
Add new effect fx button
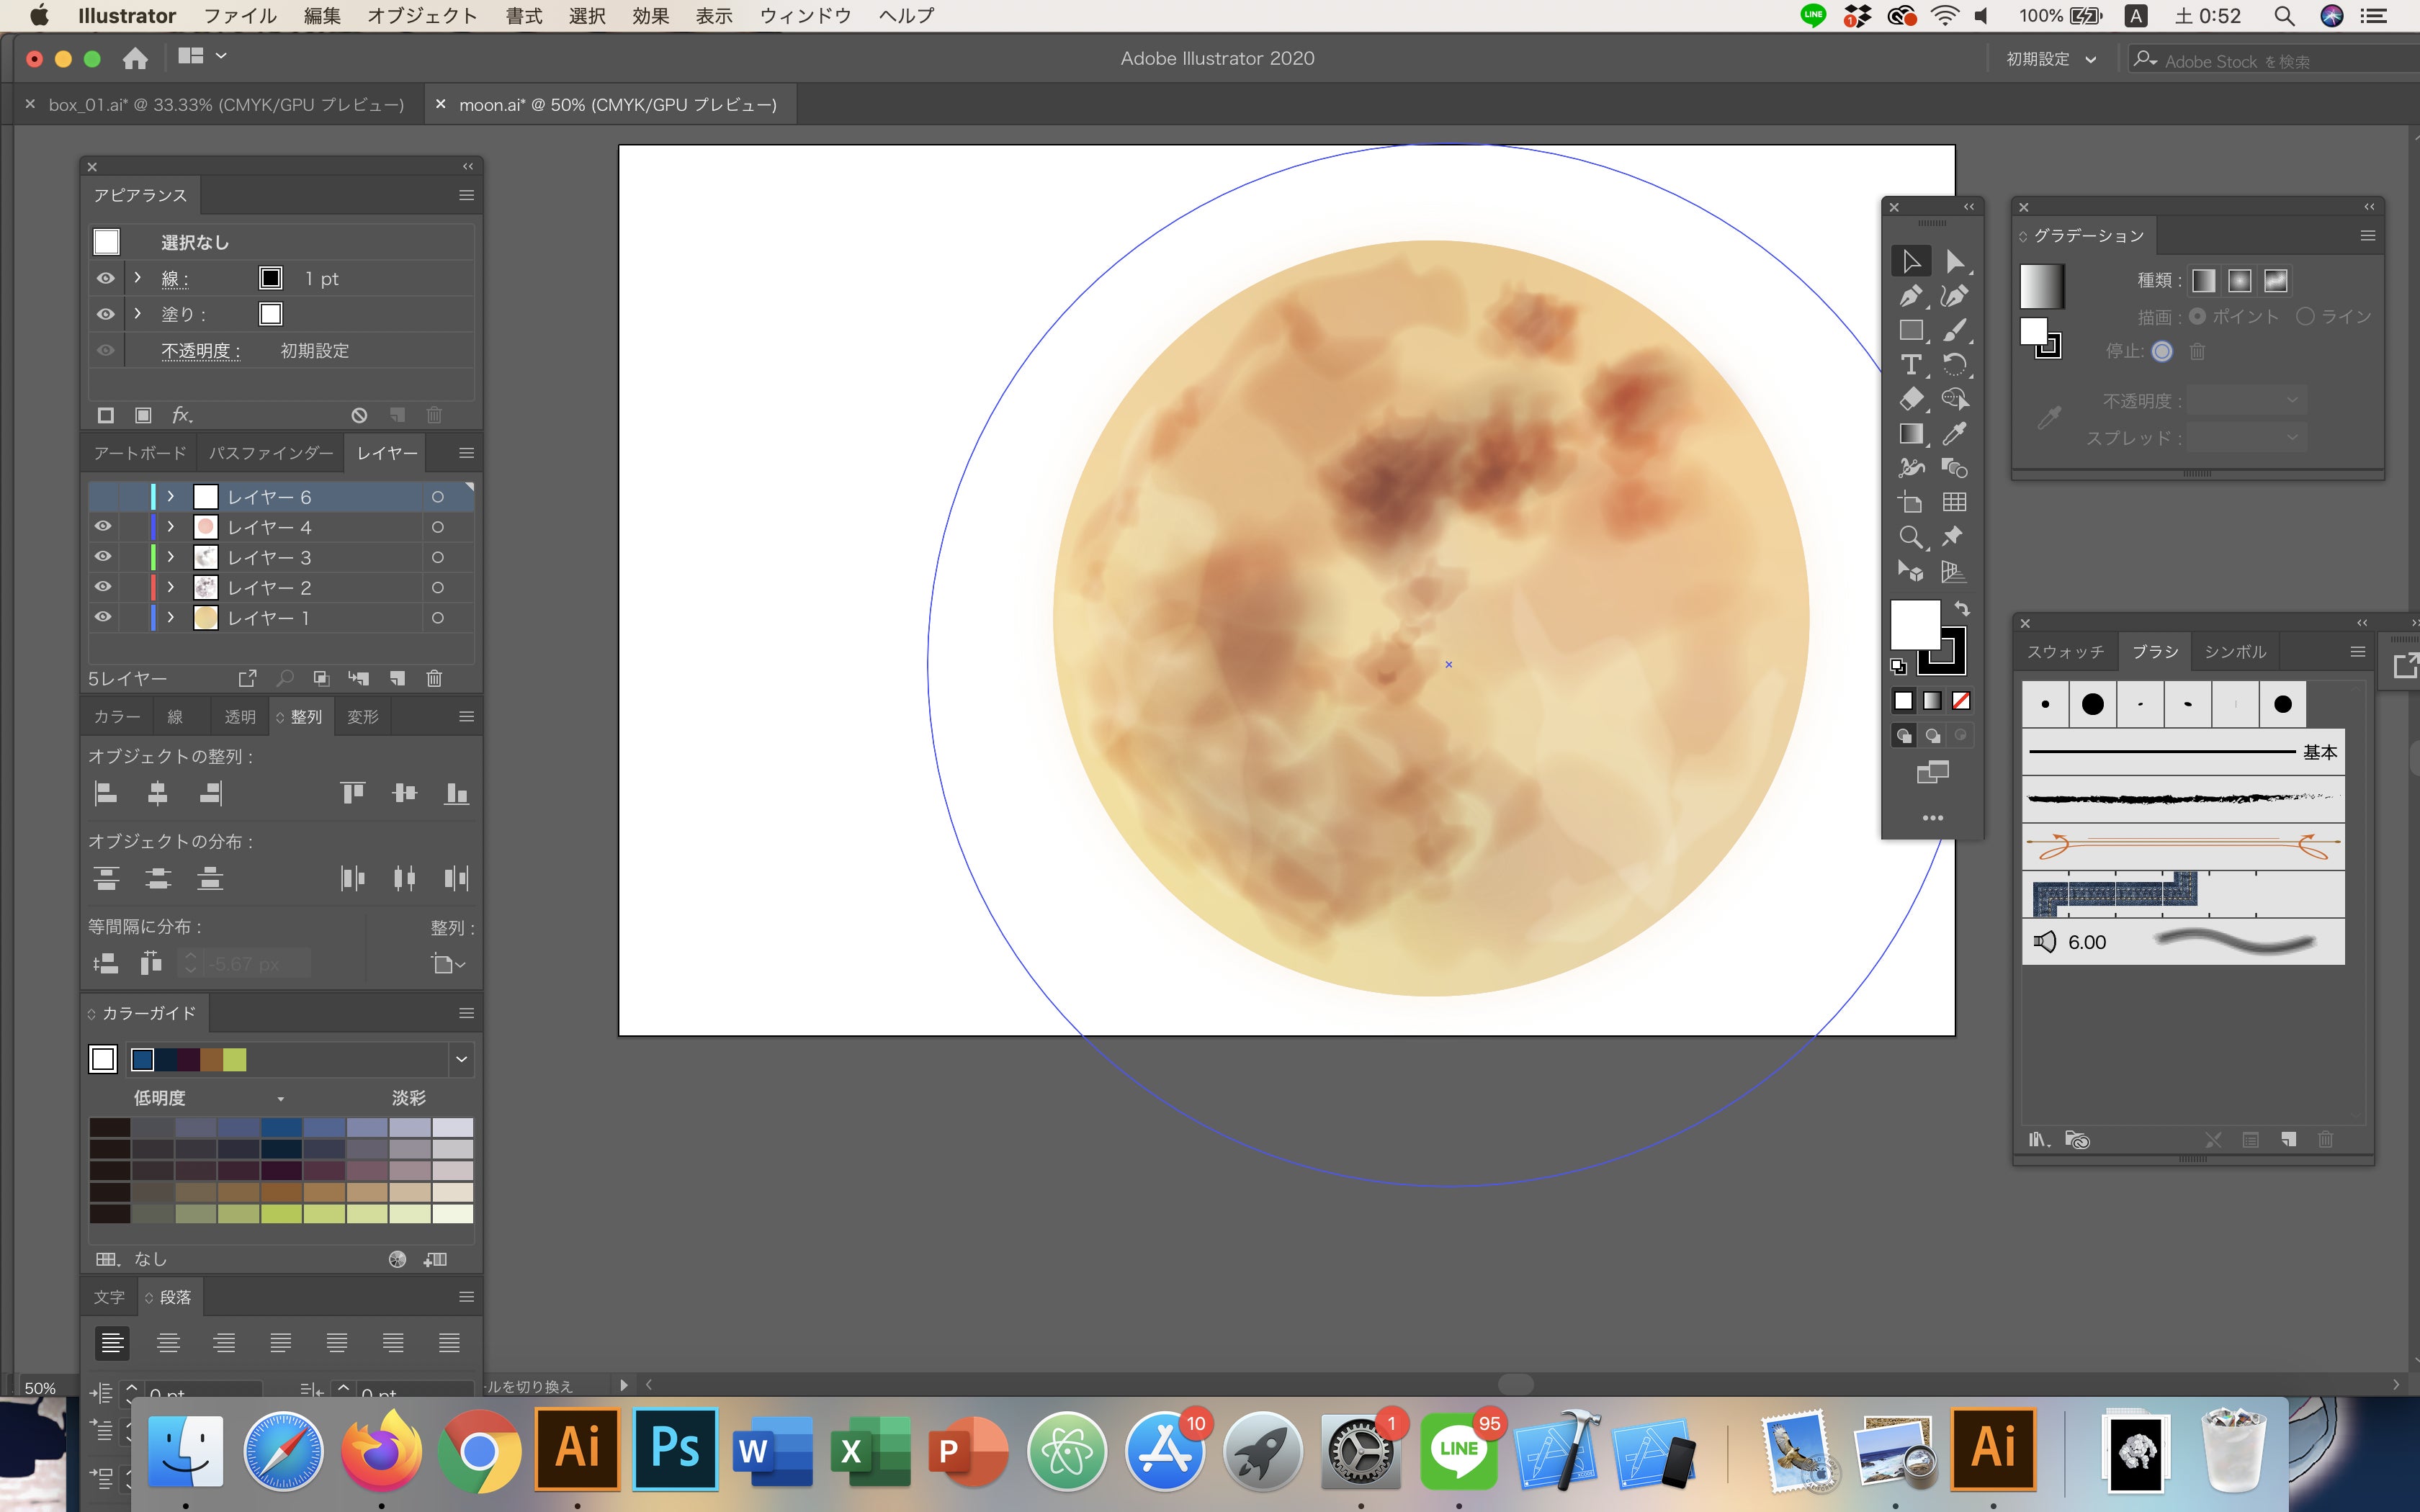182,415
